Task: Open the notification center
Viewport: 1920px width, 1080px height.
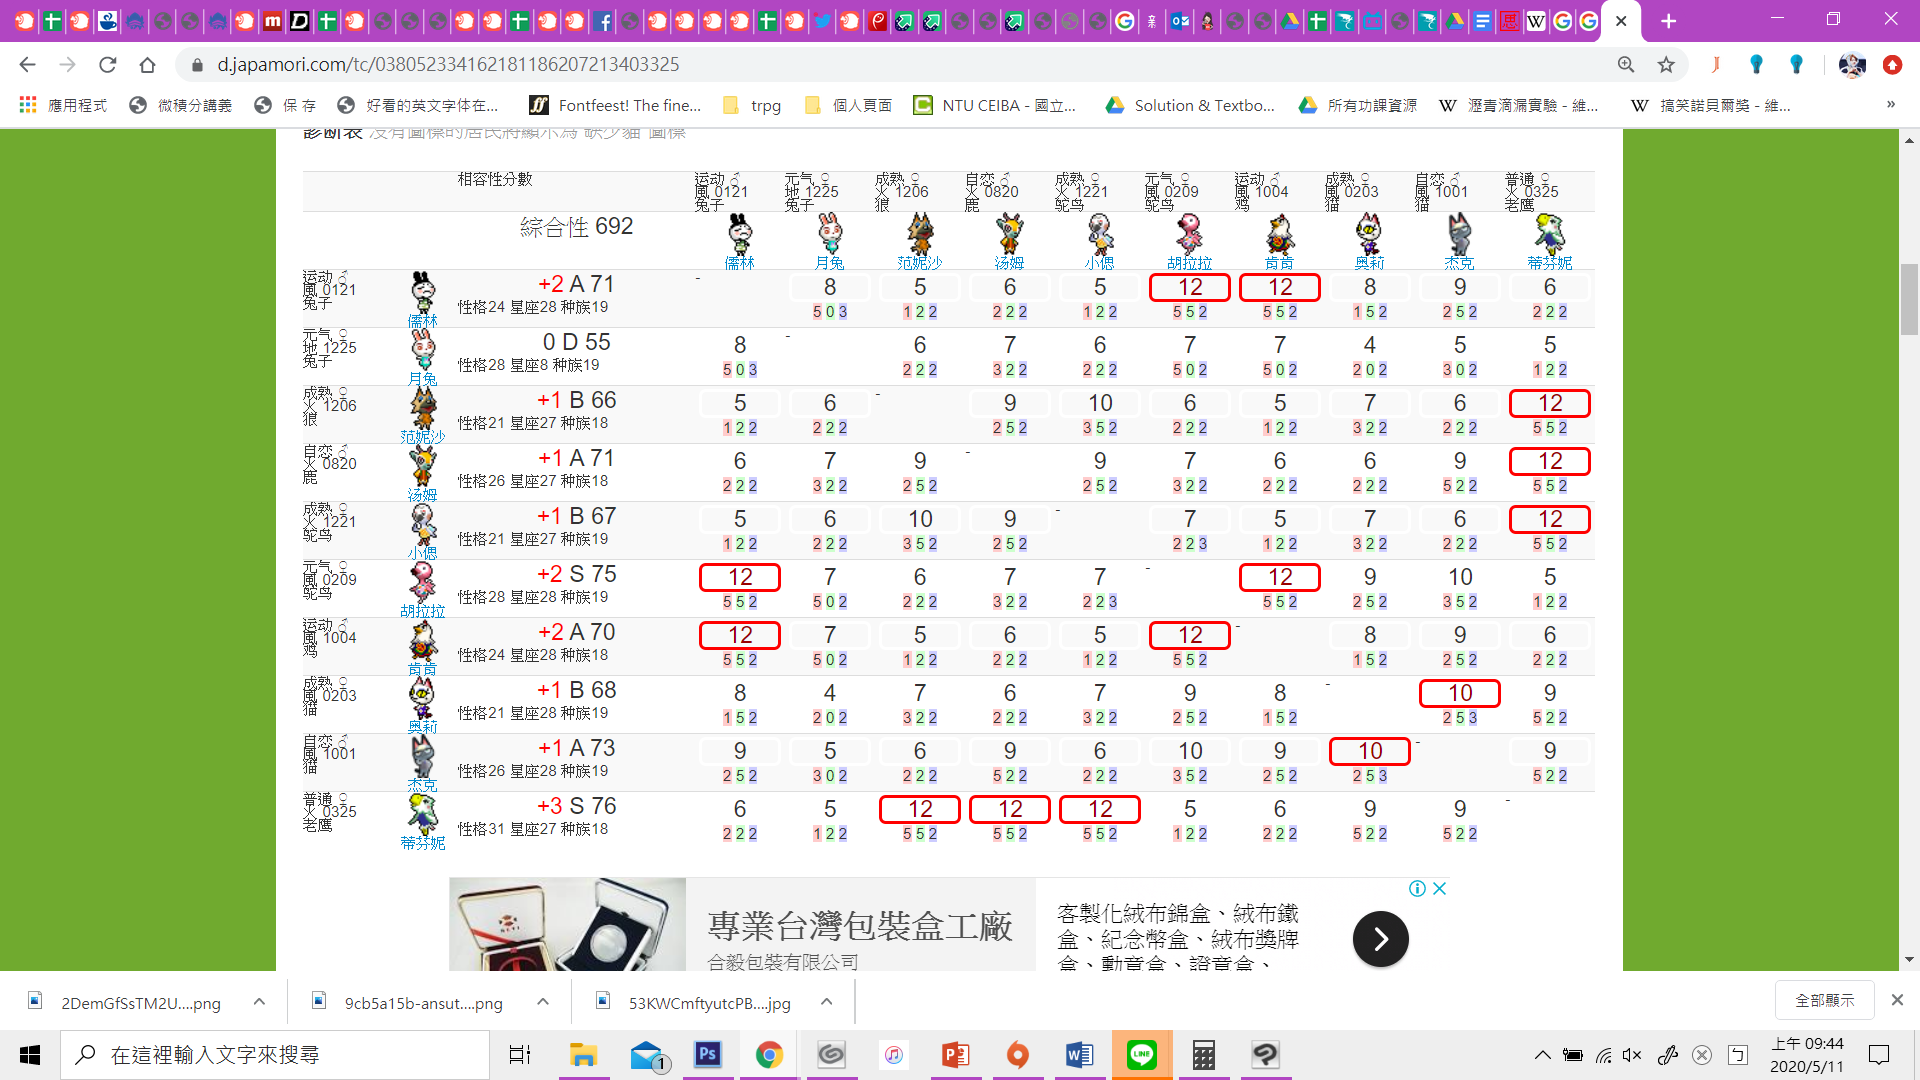Action: tap(1879, 1055)
